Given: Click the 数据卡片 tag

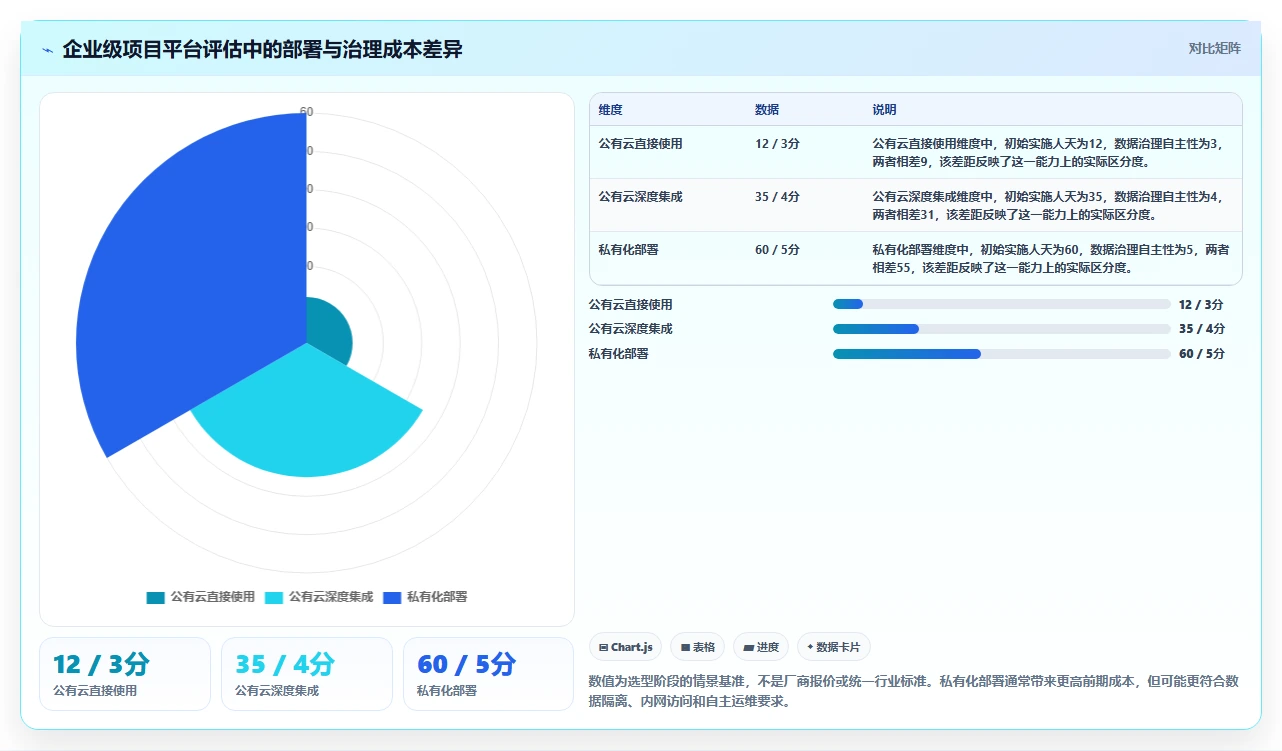Looking at the screenshot, I should 833,647.
